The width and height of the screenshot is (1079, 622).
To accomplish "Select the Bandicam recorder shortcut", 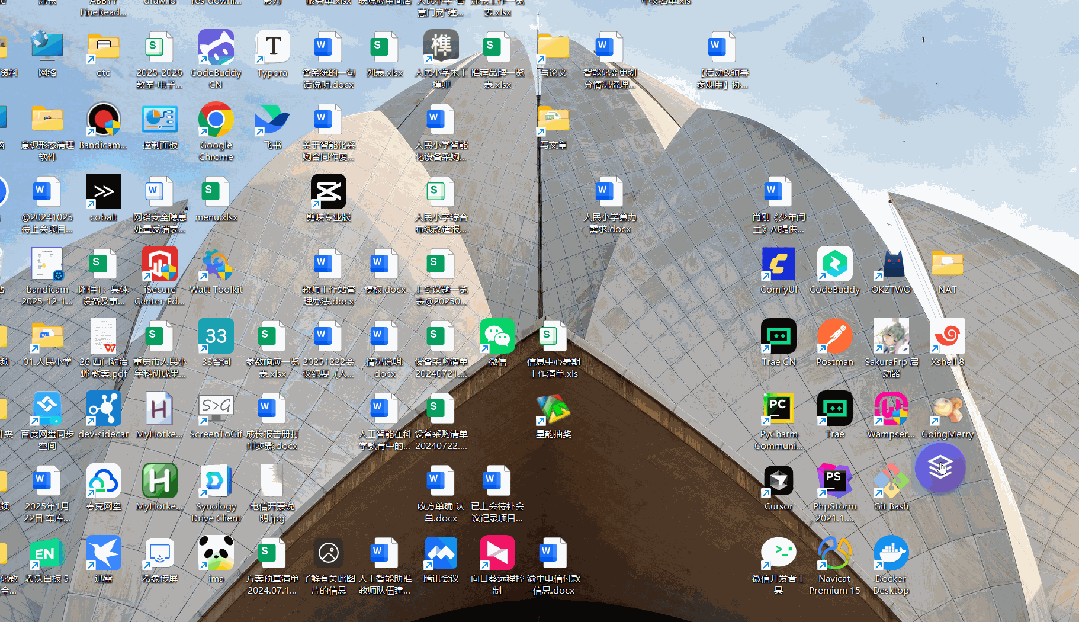I will 103,120.
